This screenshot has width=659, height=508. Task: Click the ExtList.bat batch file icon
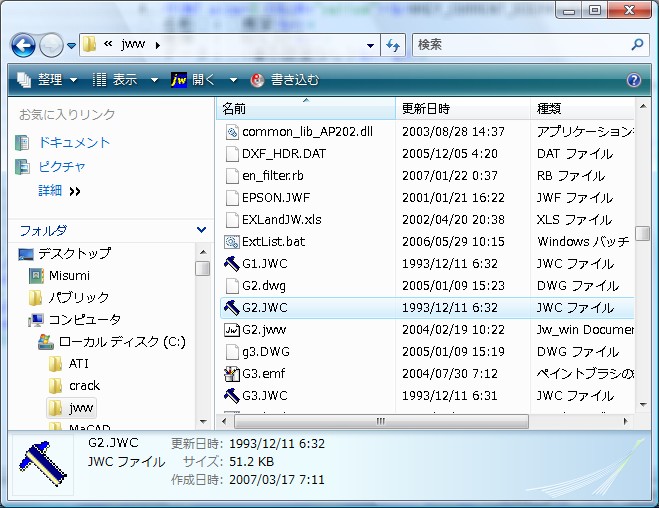click(230, 241)
